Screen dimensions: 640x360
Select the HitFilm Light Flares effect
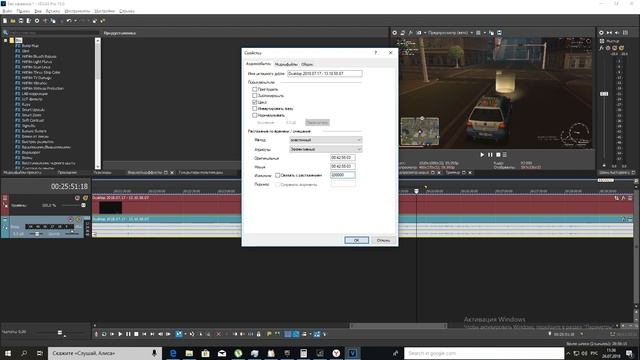37,62
